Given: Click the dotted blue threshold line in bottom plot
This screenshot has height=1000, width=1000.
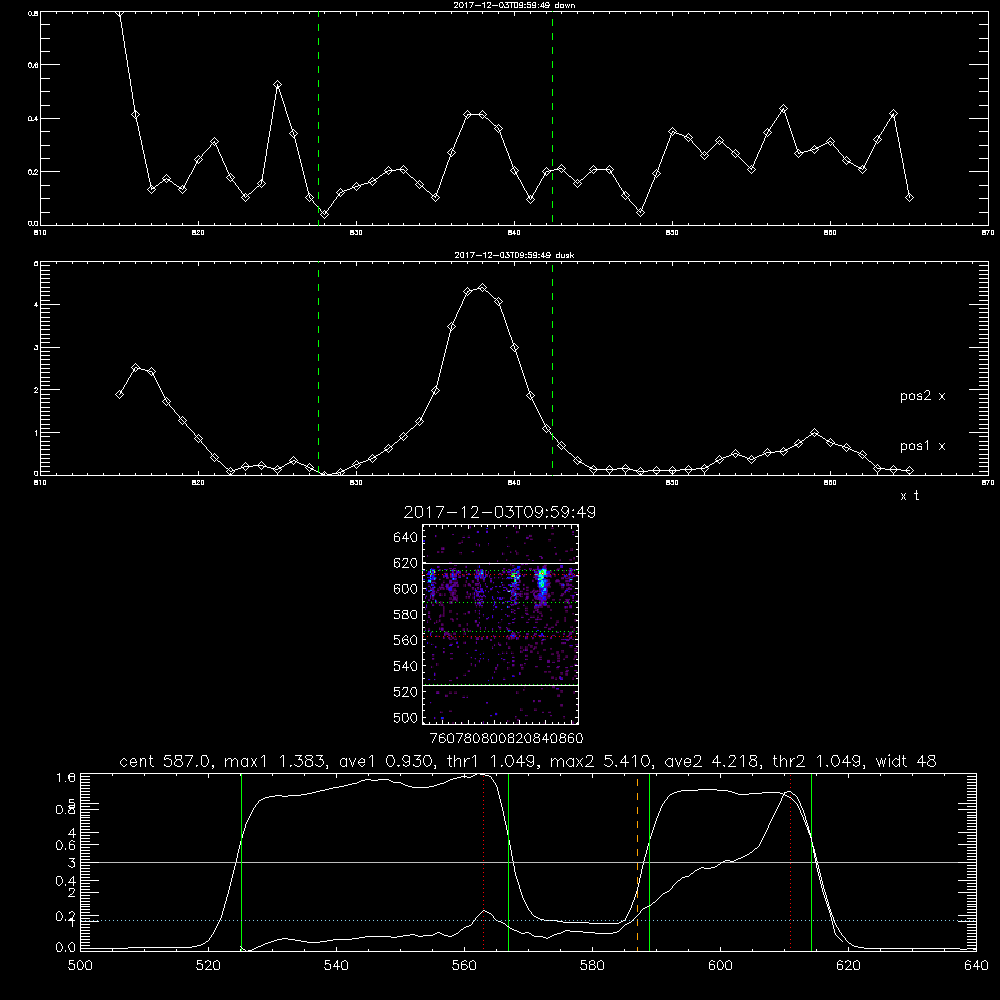Looking at the screenshot, I should [x=528, y=920].
